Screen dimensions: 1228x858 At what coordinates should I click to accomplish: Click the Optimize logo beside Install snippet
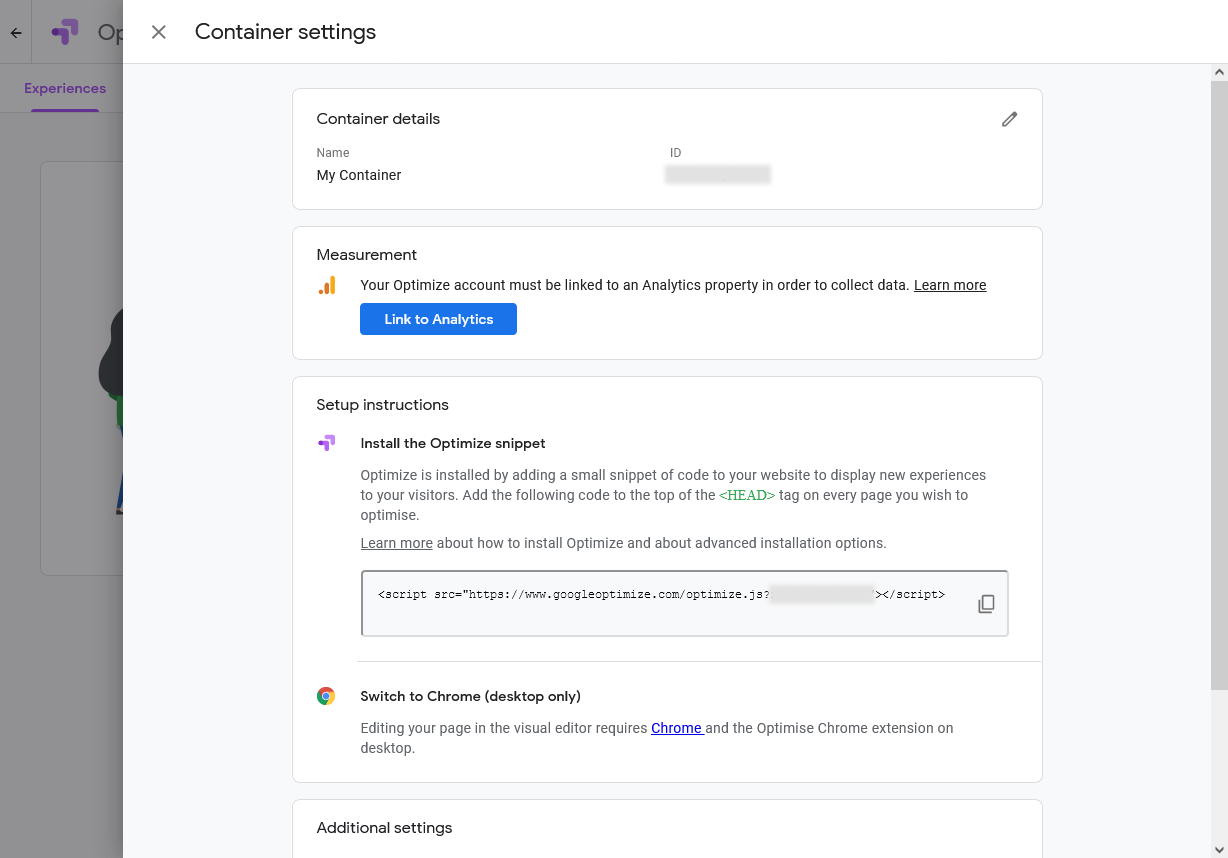[x=326, y=443]
